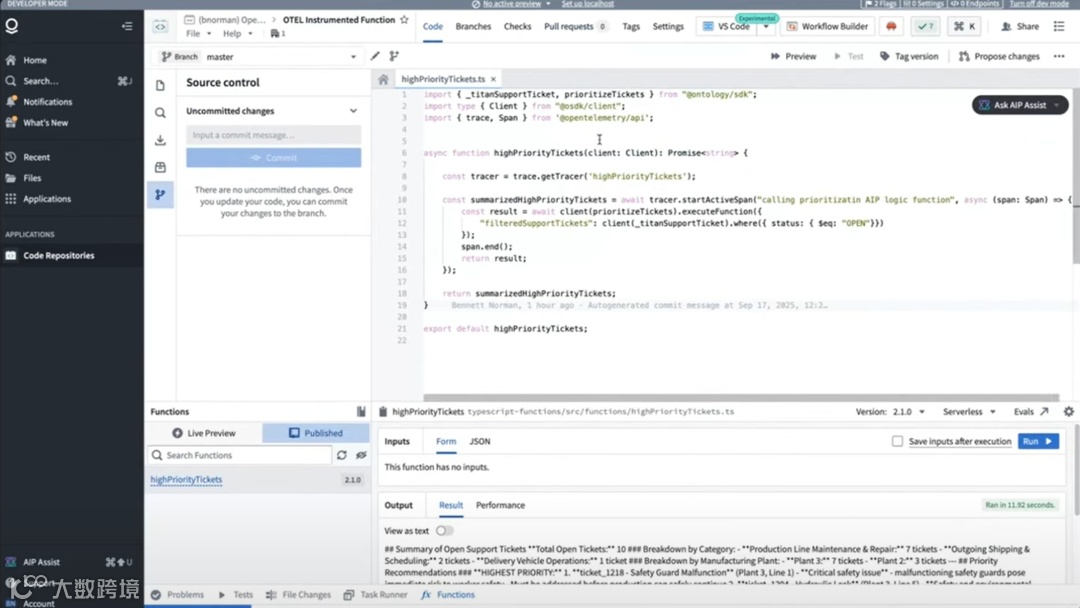Click the Functions panel layout icon

[x=361, y=412]
